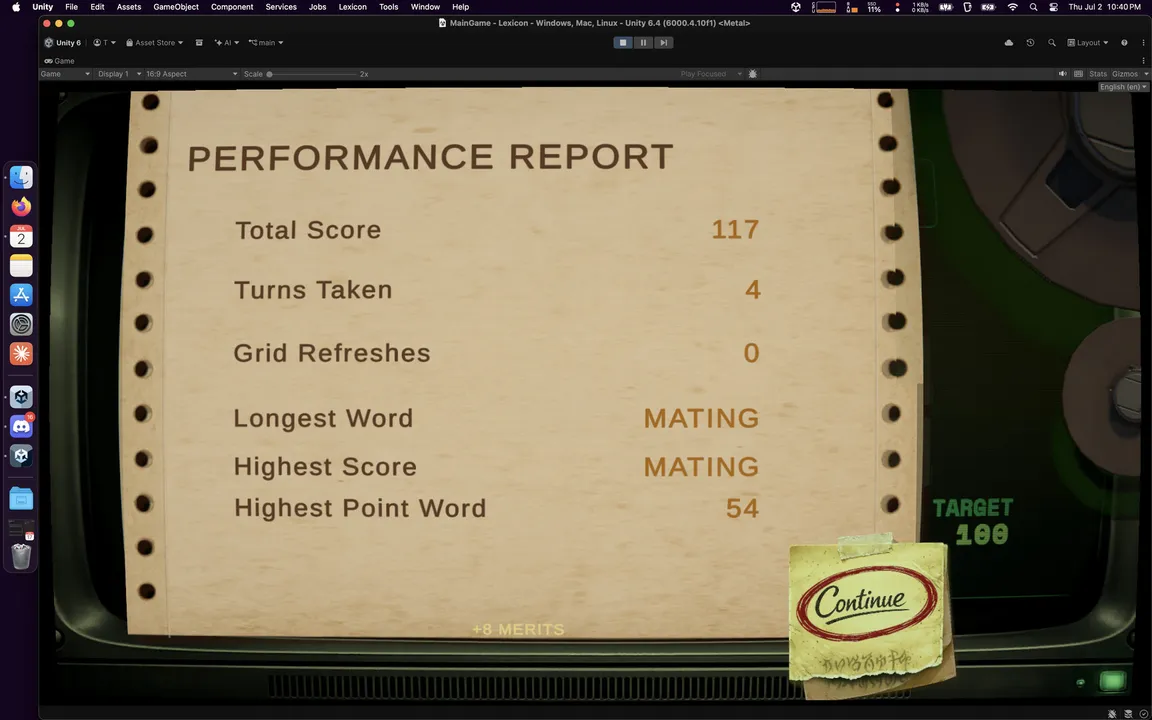This screenshot has height=720, width=1152.
Task: Choose a different Display 1 option
Action: (119, 73)
